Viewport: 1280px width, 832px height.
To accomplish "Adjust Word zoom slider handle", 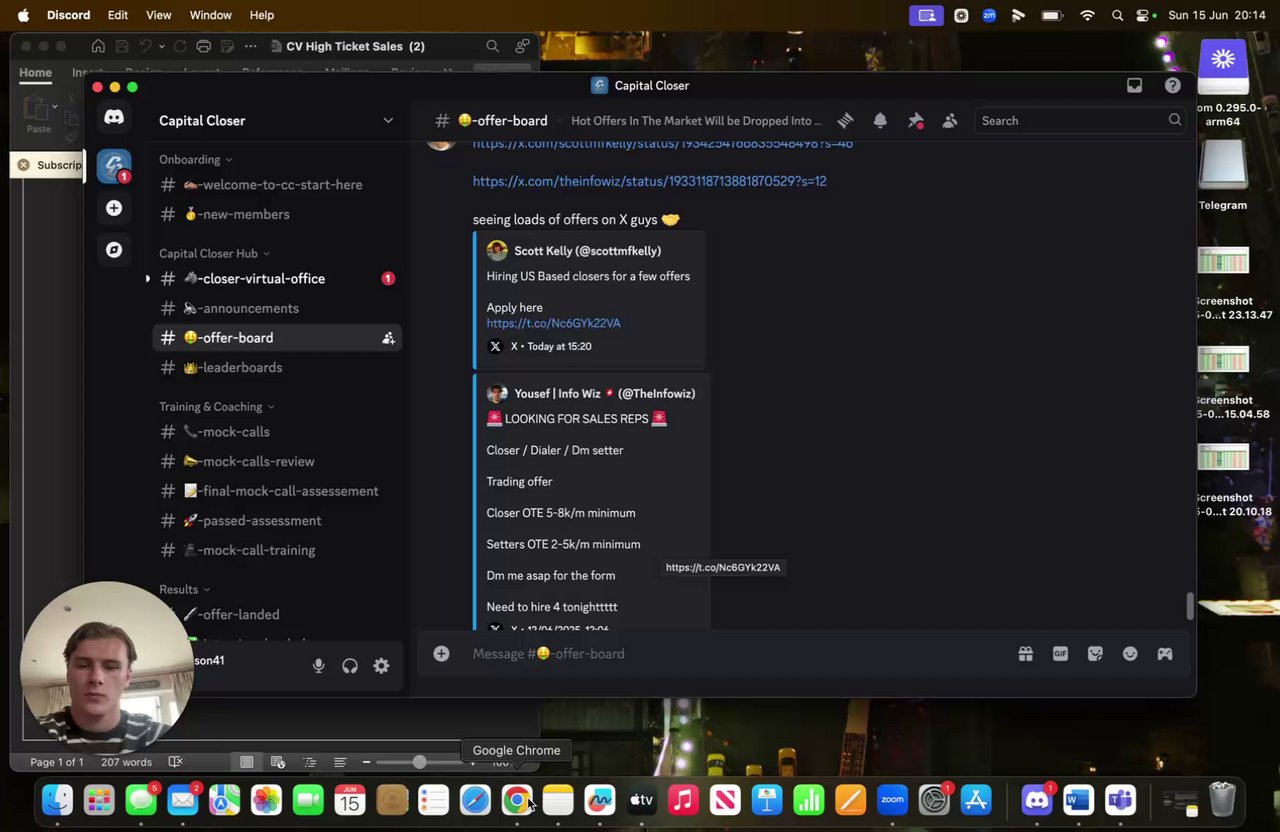I will coord(419,762).
